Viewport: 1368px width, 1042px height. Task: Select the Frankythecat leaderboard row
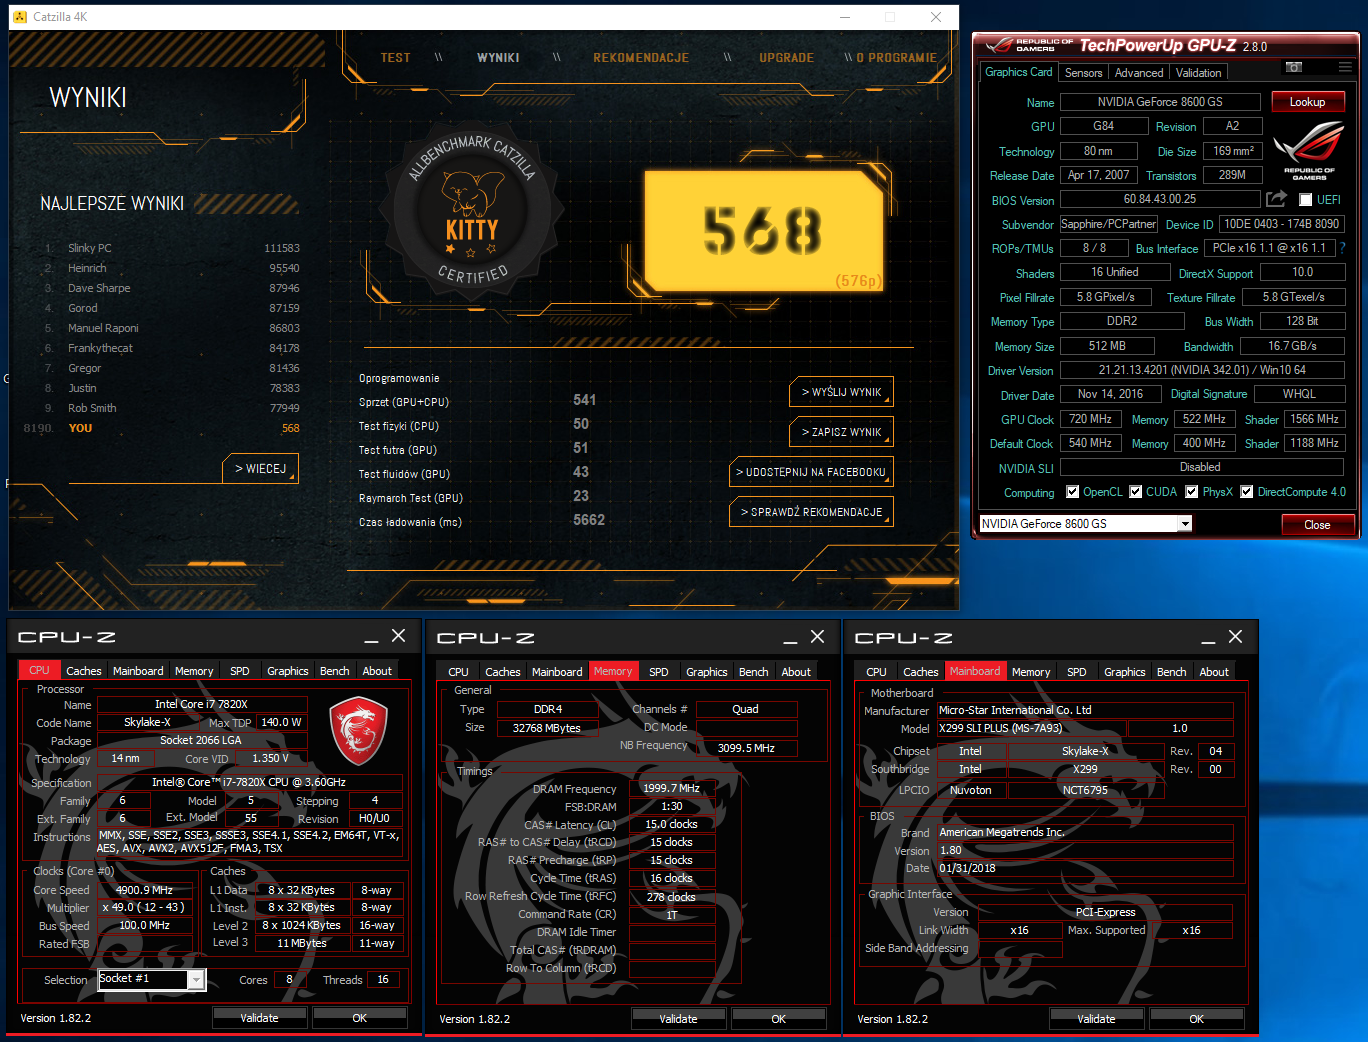pos(172,348)
